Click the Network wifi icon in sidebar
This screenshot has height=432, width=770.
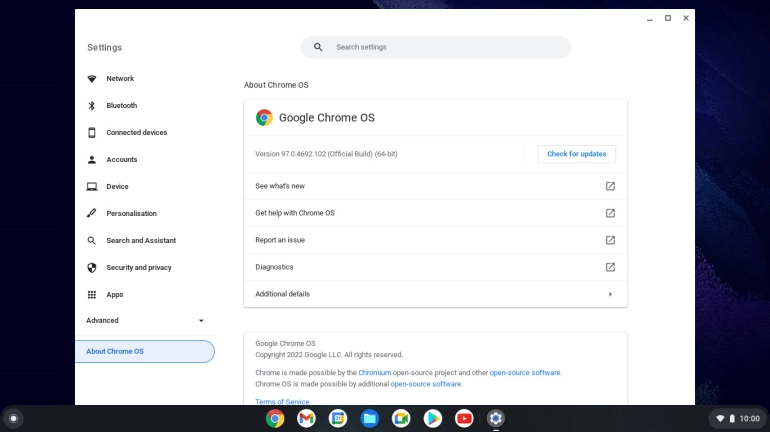pos(92,79)
